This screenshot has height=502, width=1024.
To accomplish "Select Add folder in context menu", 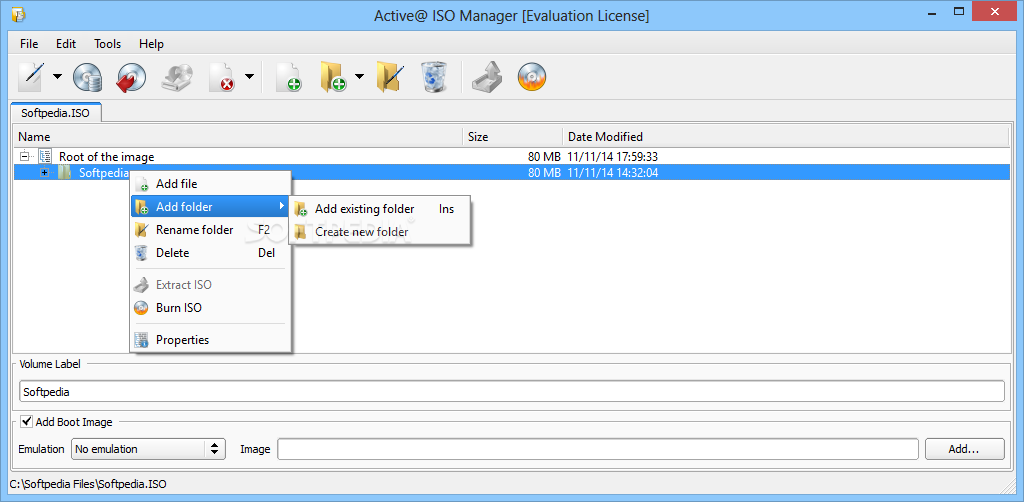I will click(x=210, y=207).
